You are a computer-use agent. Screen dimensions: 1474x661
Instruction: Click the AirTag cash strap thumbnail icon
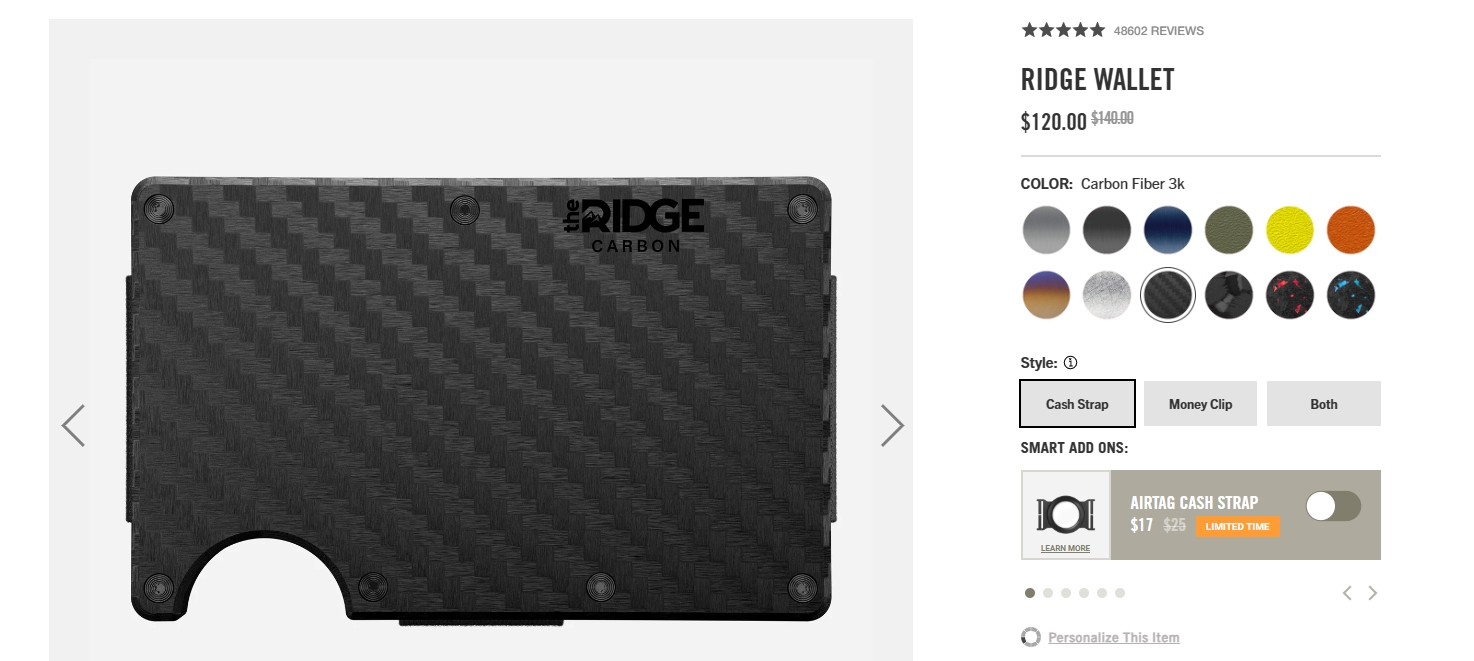(x=1066, y=514)
